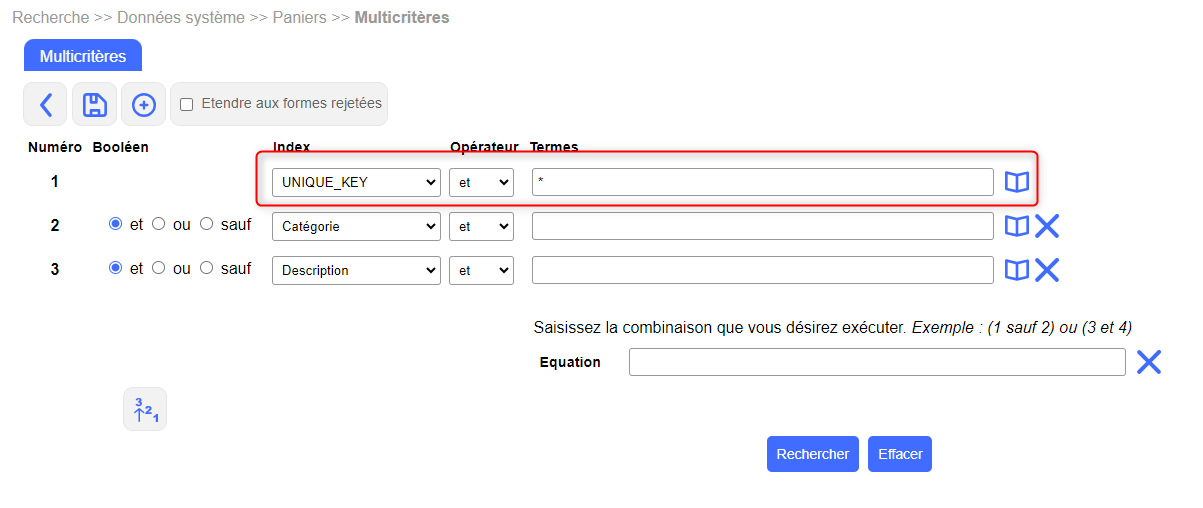The width and height of the screenshot is (1203, 508).
Task: Click the back arrow icon
Action: pos(45,104)
